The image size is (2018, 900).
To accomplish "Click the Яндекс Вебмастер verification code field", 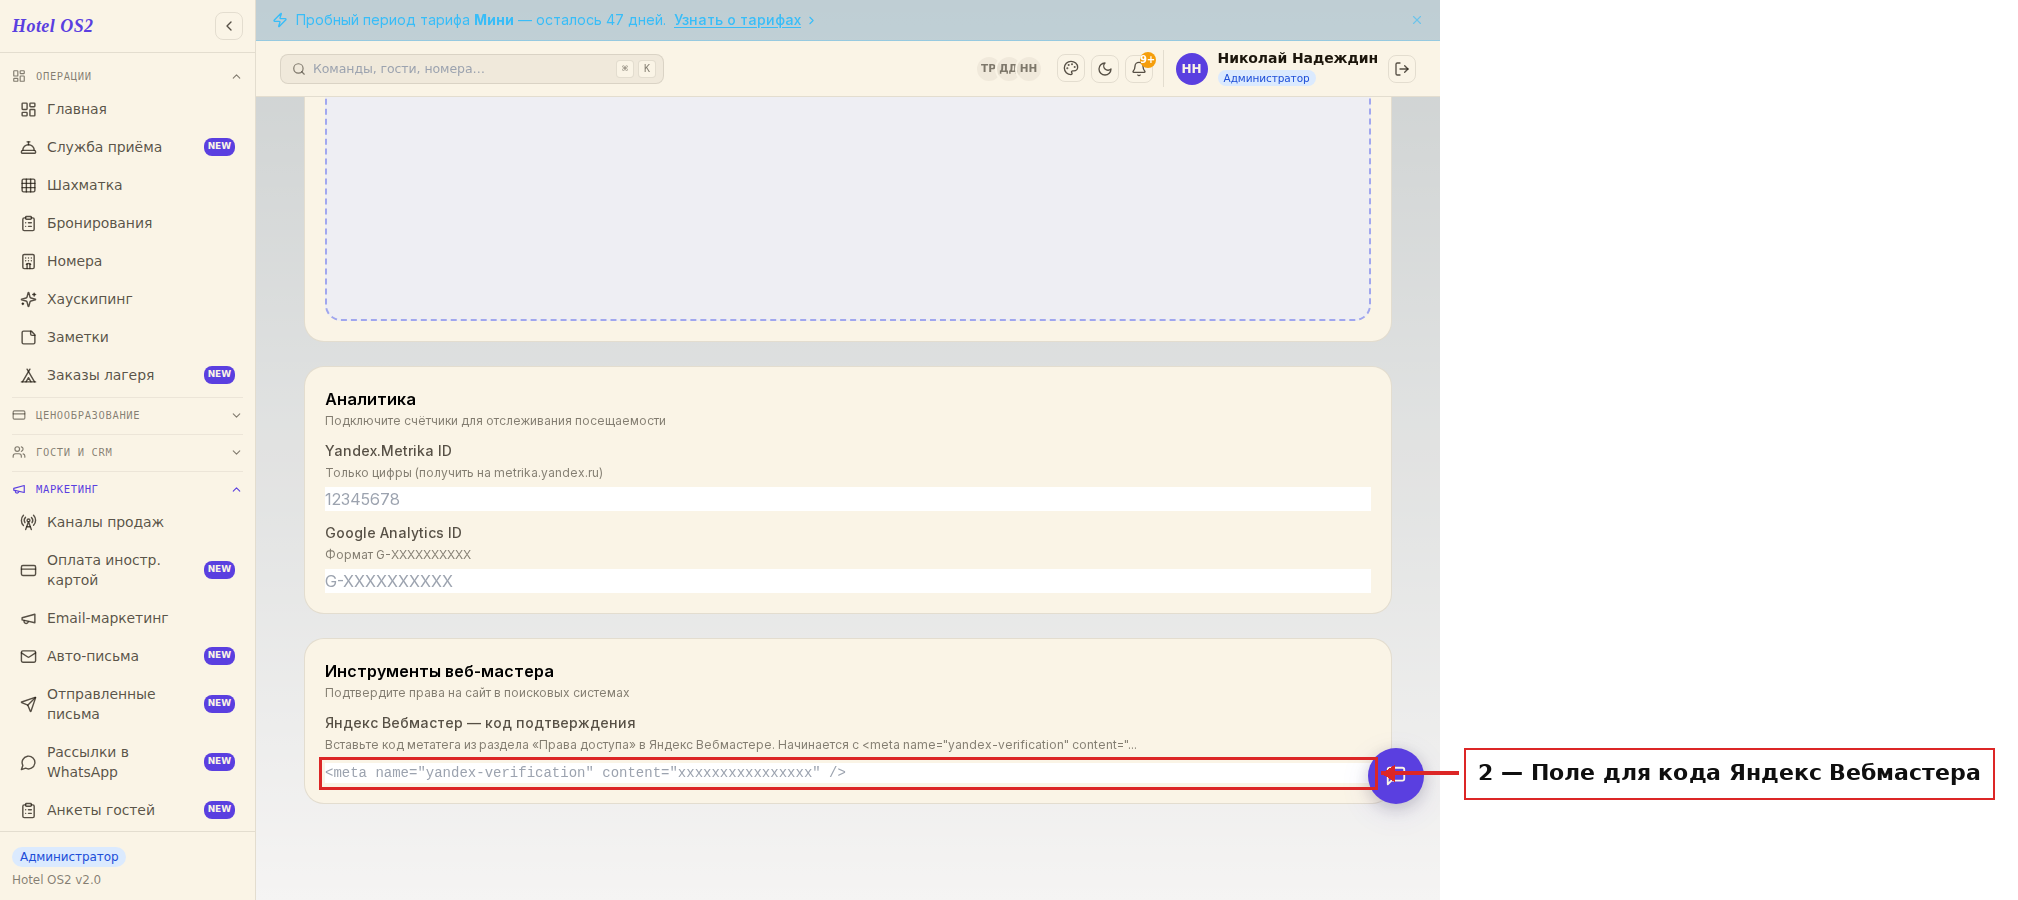I will pos(847,773).
